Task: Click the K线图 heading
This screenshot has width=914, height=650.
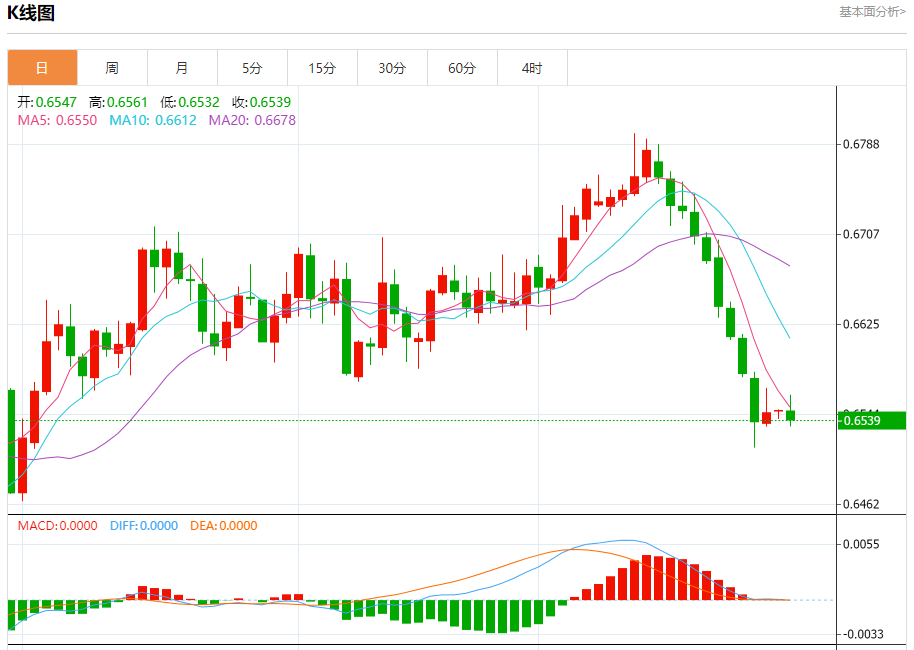Action: [31, 13]
